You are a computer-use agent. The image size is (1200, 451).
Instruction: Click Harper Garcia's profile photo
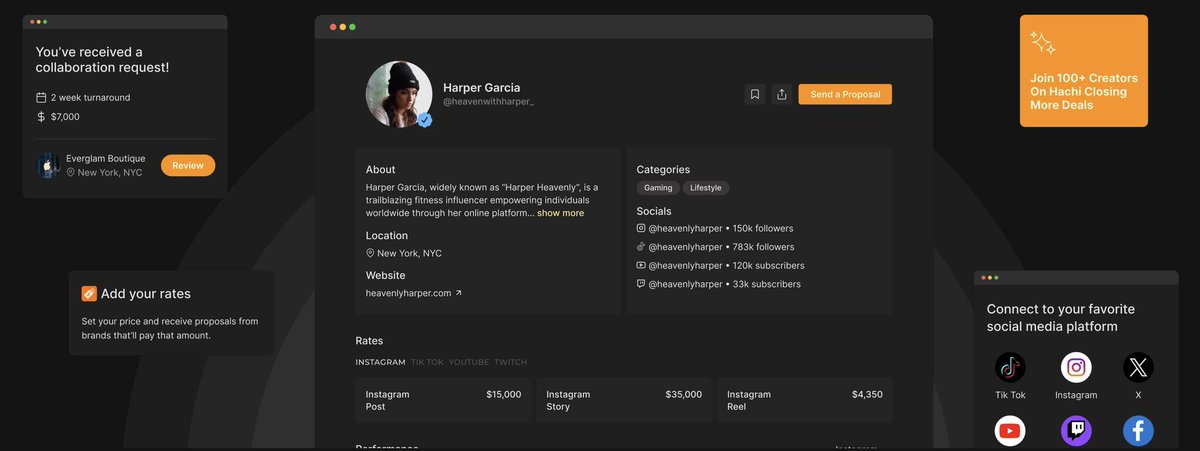point(399,94)
